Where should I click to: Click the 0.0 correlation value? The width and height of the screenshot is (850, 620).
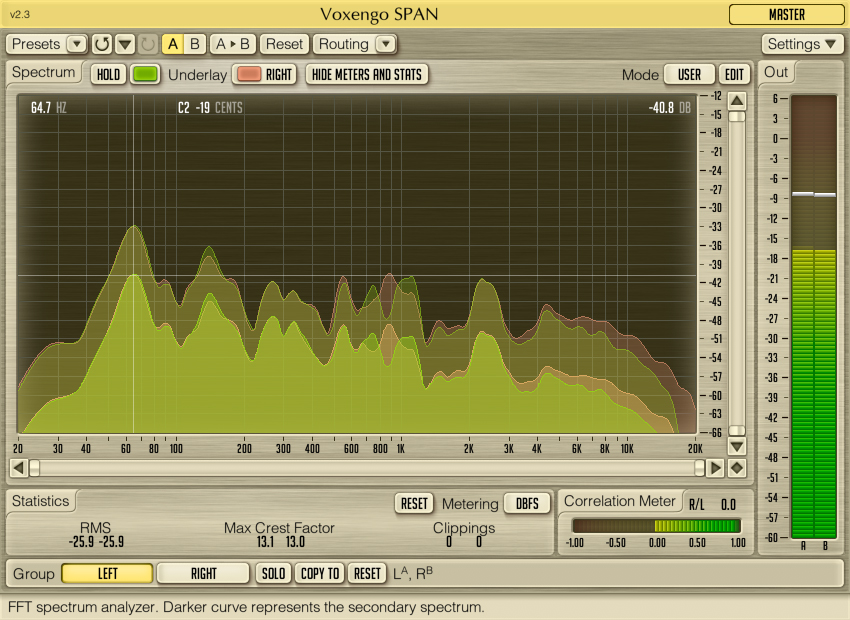tap(728, 505)
